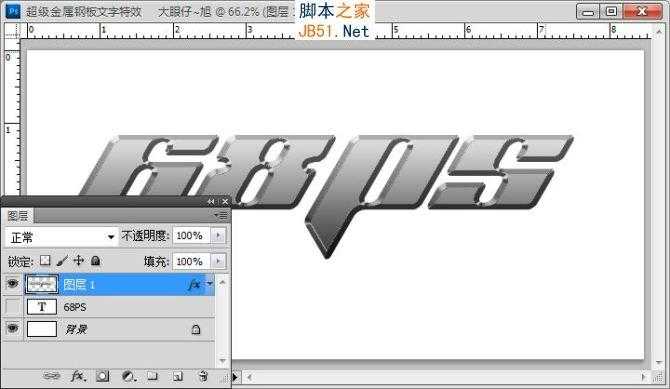The image size is (670, 389).
Task: Select the 图层 1 thumbnail
Action: (x=42, y=284)
